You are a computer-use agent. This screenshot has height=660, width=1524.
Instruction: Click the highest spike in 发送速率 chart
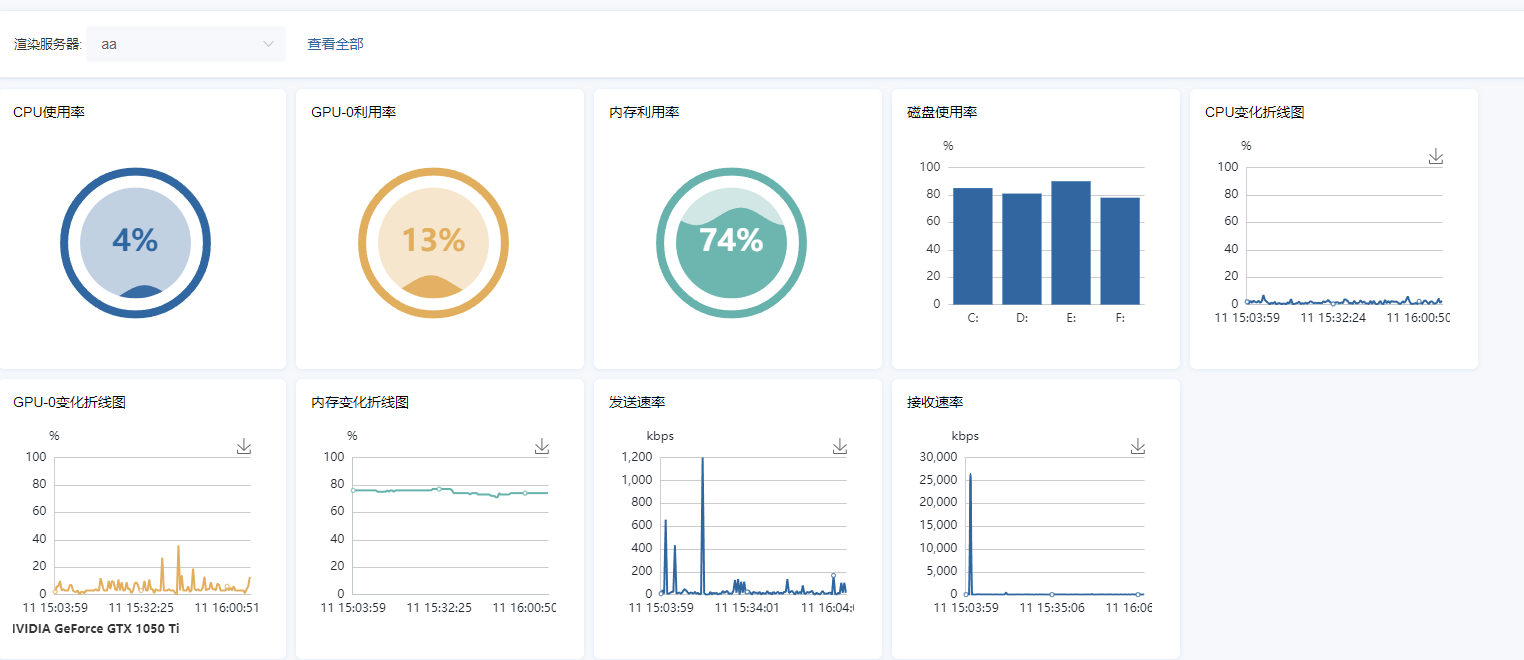[702, 459]
